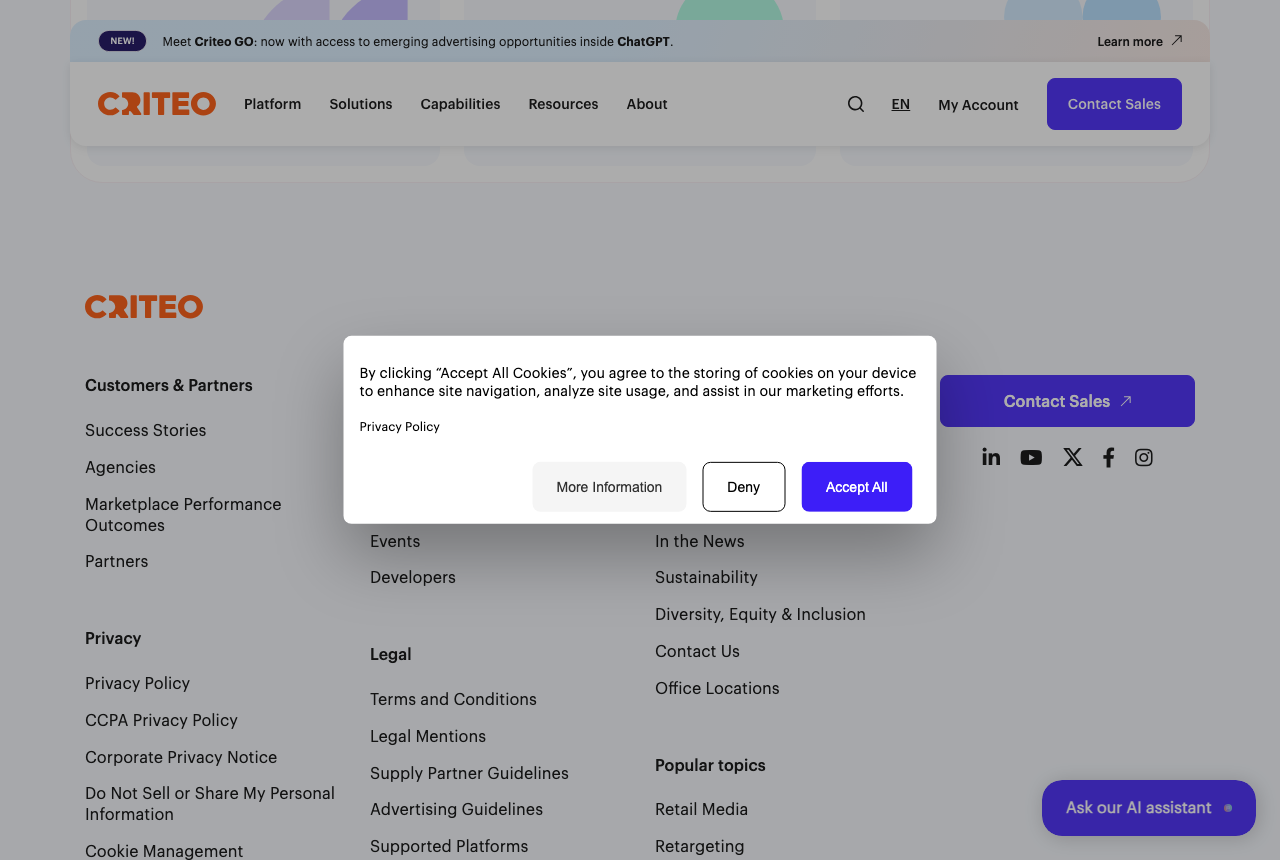Open the Capabilities menu item

tap(460, 104)
